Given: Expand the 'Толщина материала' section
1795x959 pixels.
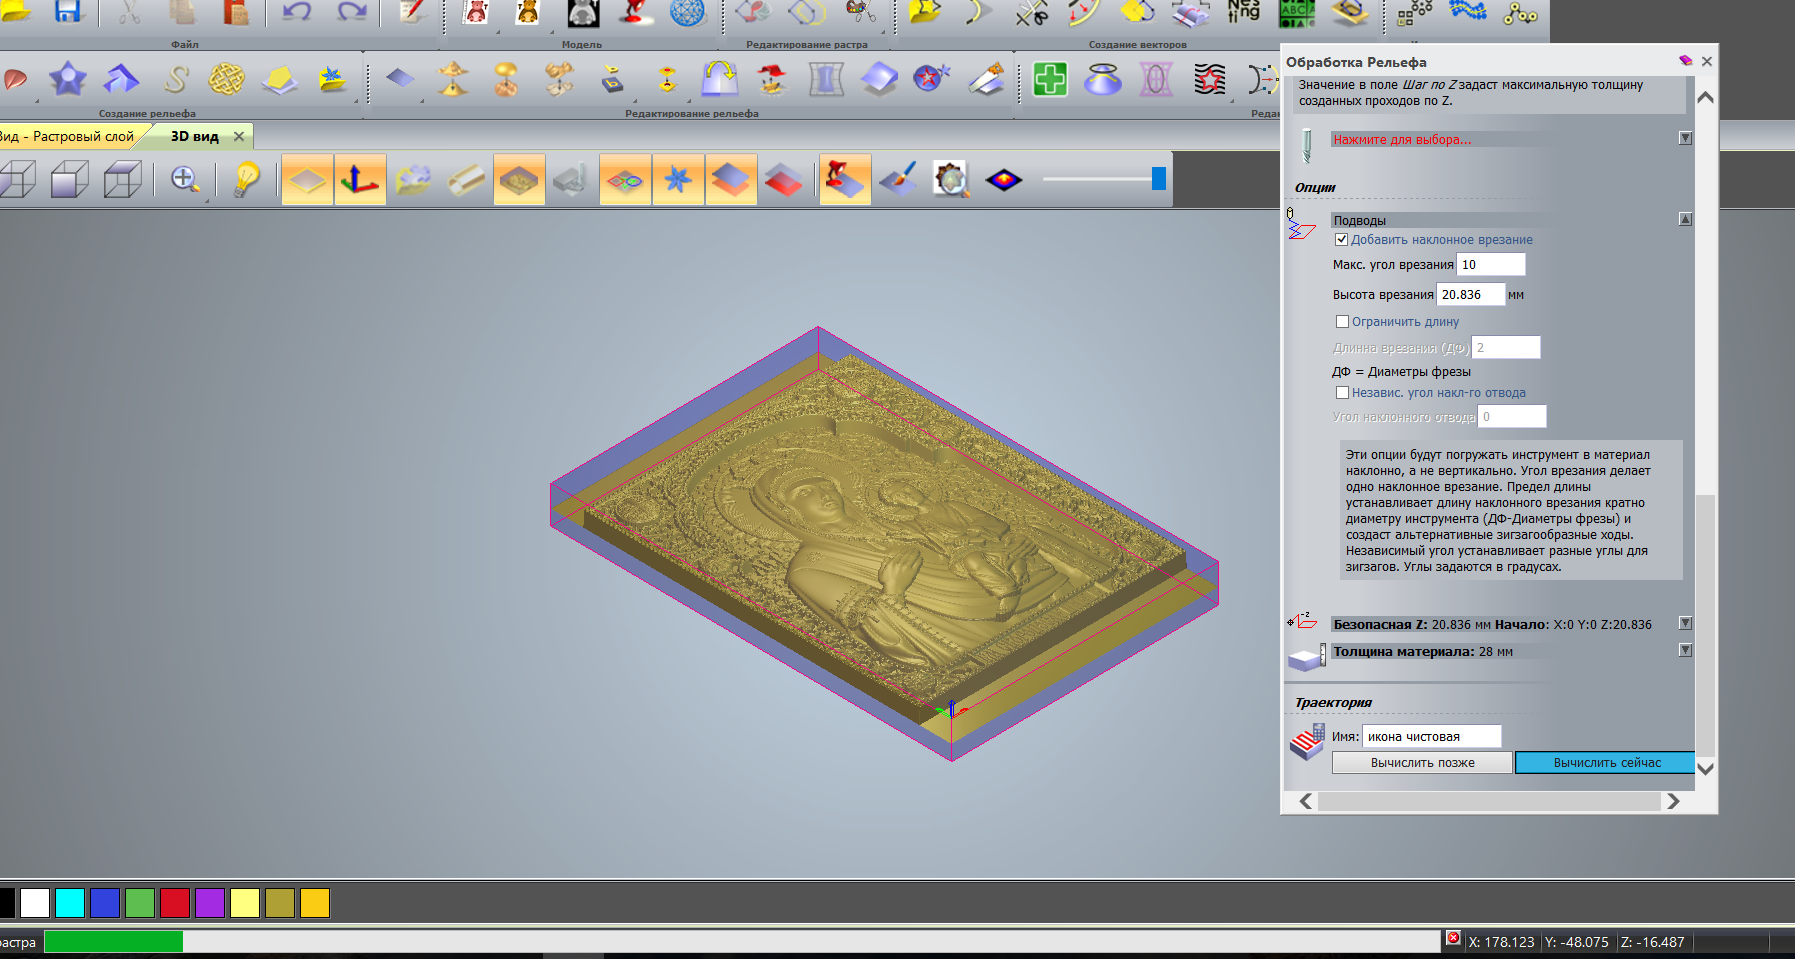Looking at the screenshot, I should coord(1685,650).
